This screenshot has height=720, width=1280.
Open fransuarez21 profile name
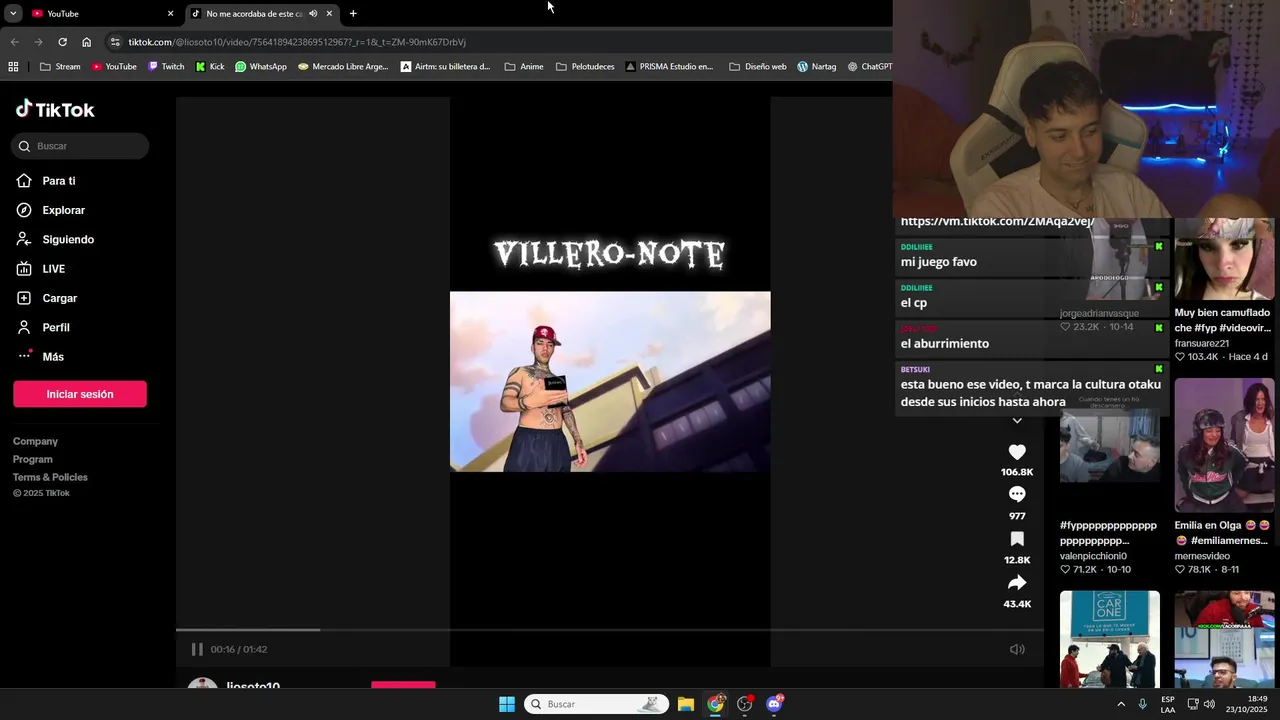pyautogui.click(x=1202, y=343)
